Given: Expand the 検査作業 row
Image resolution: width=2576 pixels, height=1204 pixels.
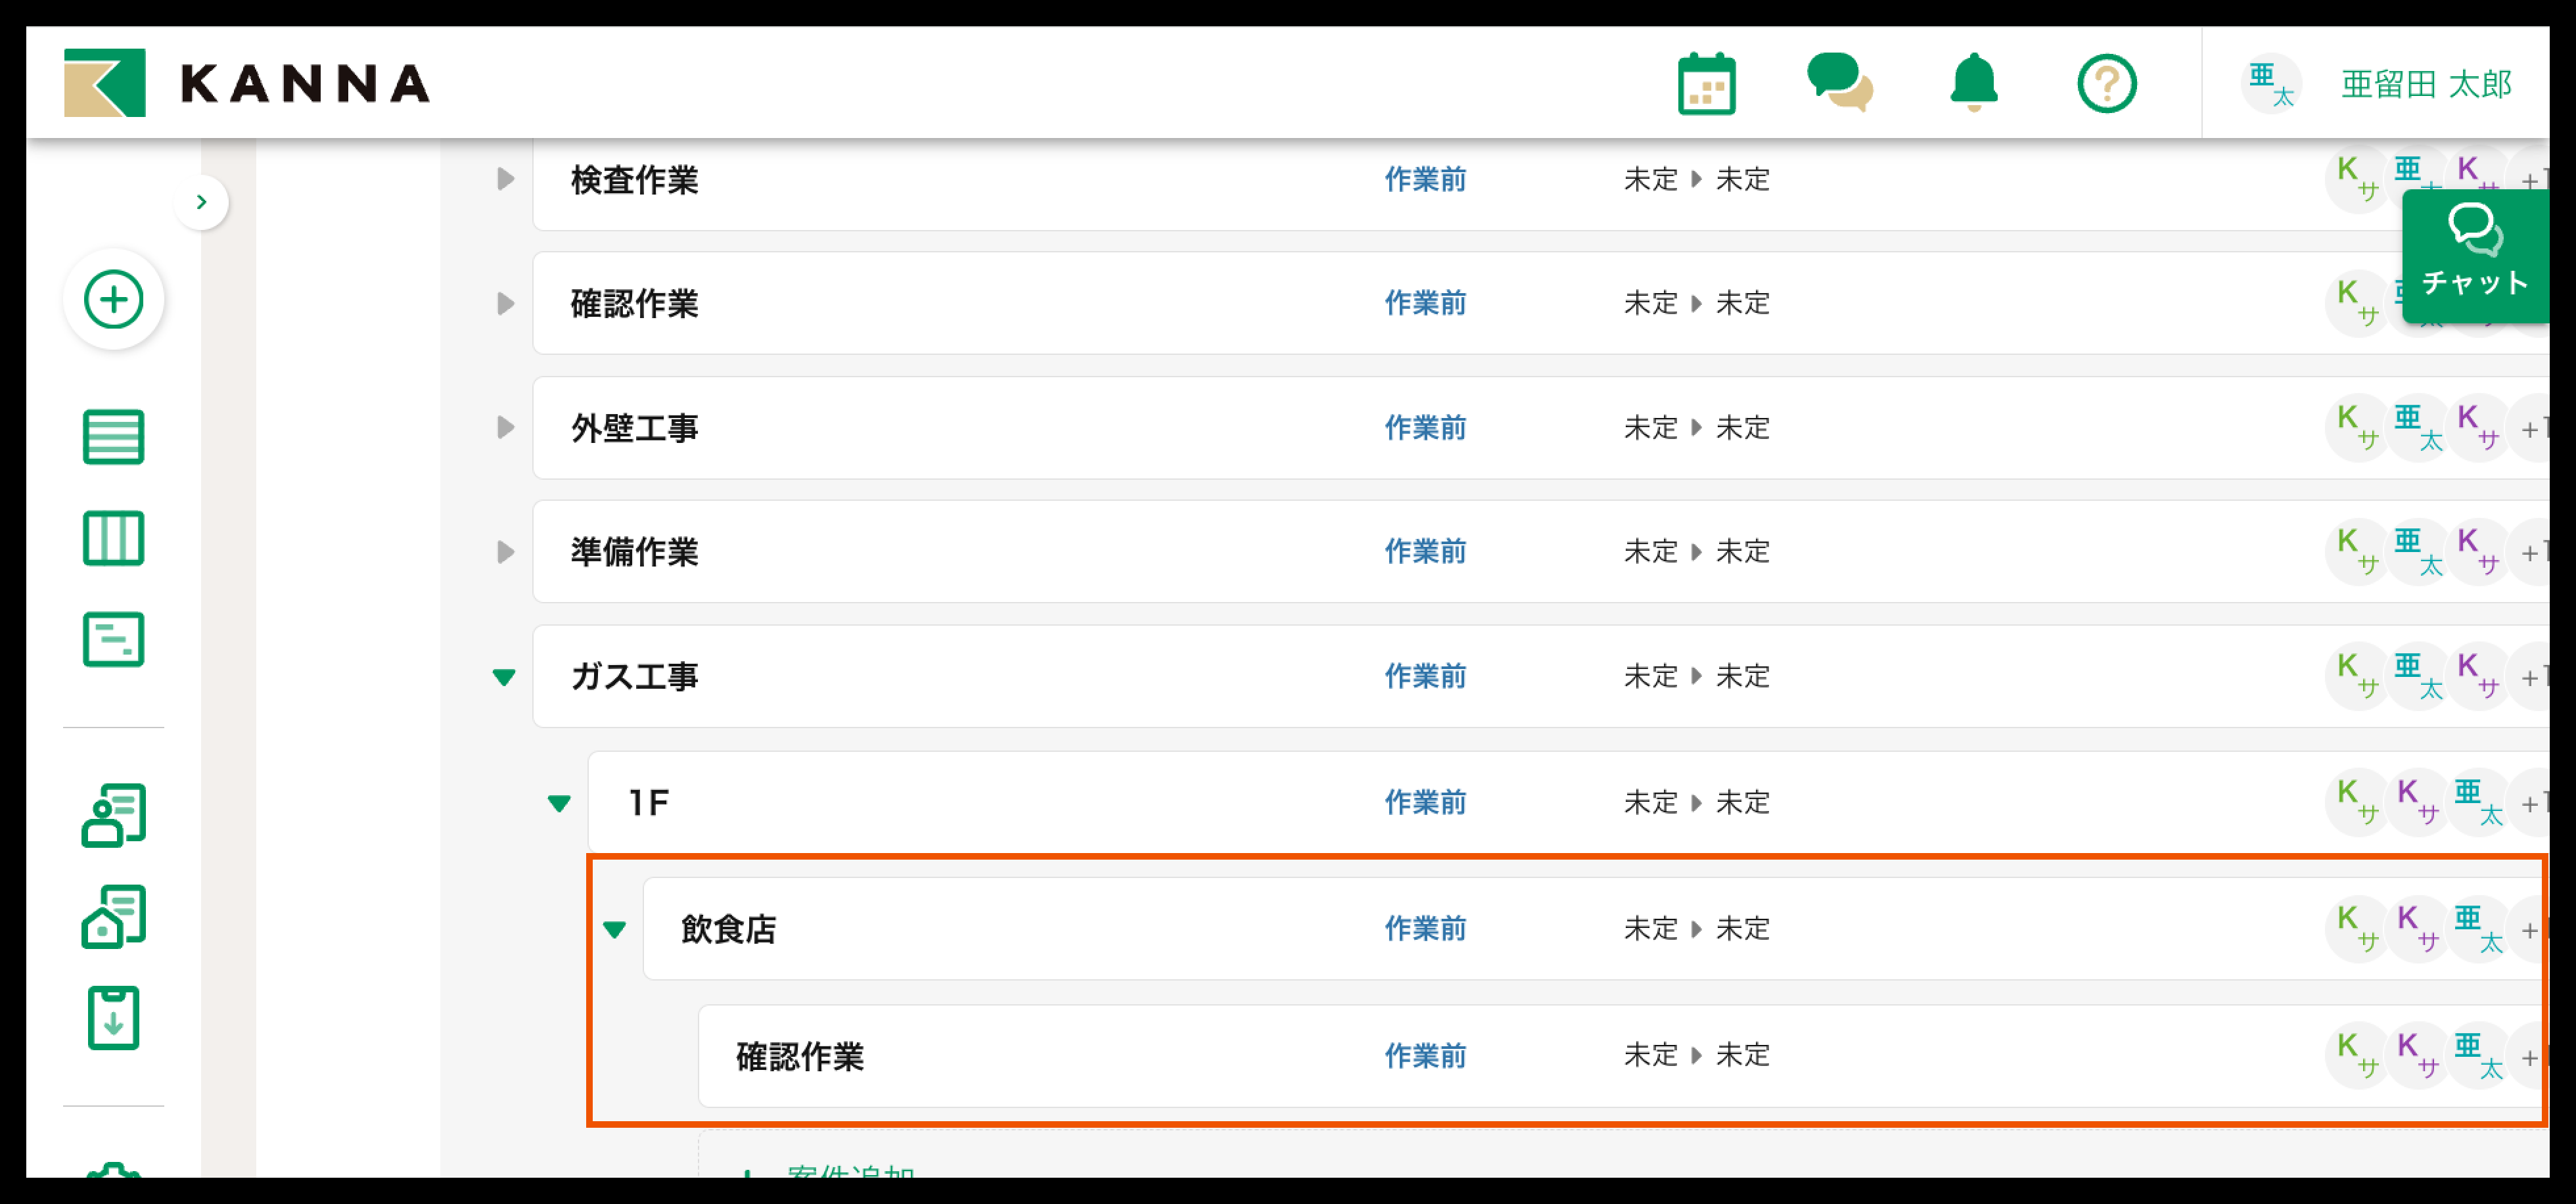Looking at the screenshot, I should (506, 180).
